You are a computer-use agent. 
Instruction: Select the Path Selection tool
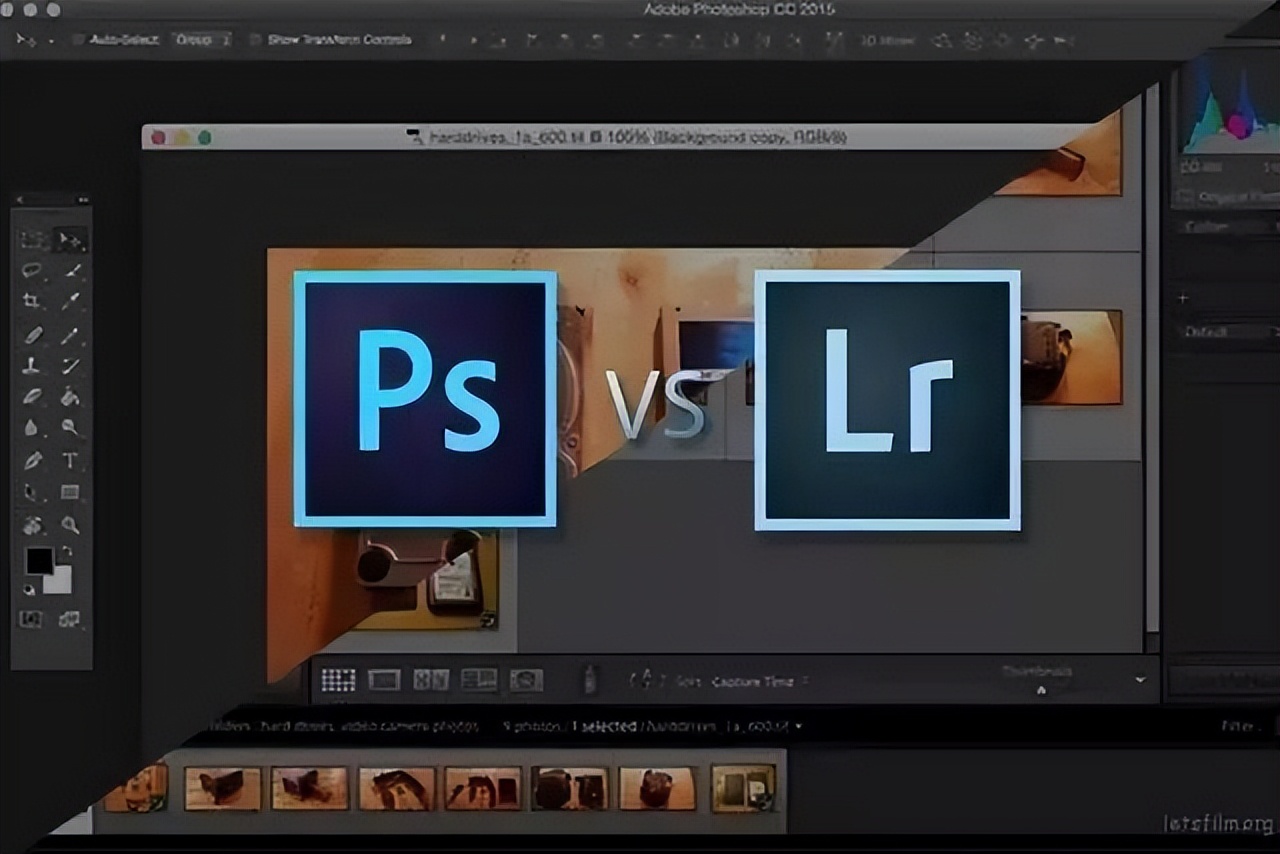point(32,492)
